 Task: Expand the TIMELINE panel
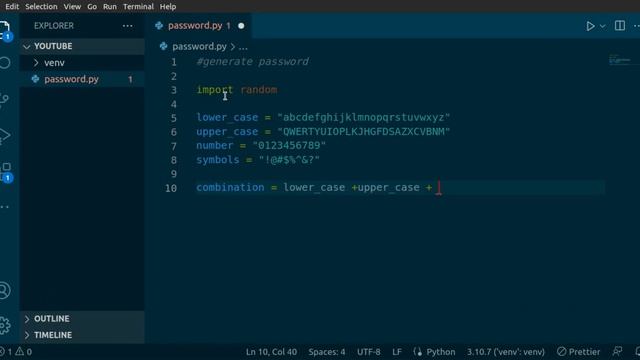coord(82,335)
